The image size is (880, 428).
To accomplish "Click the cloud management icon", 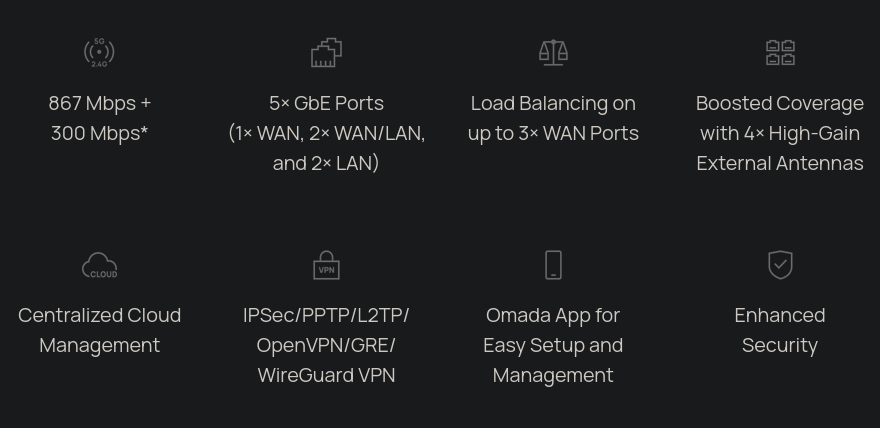I will (99, 265).
